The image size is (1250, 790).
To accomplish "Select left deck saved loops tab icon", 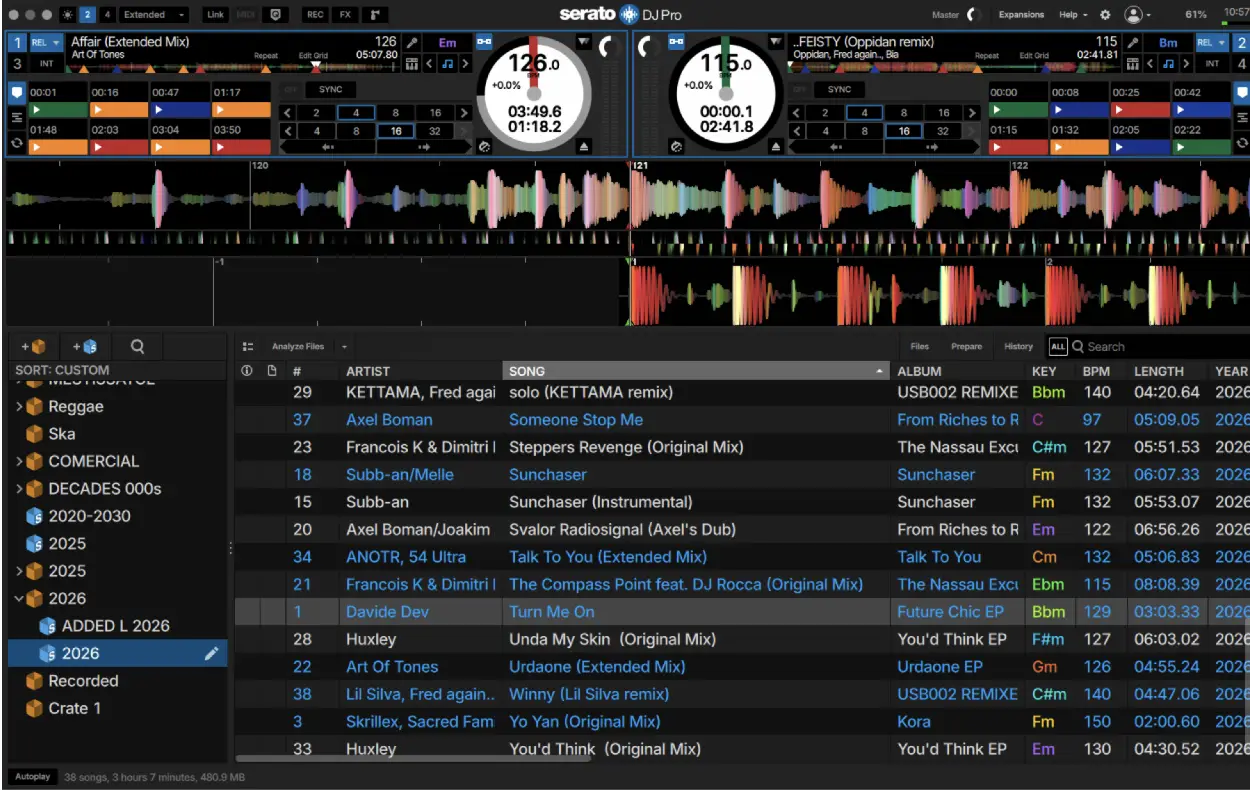I will pos(16,118).
